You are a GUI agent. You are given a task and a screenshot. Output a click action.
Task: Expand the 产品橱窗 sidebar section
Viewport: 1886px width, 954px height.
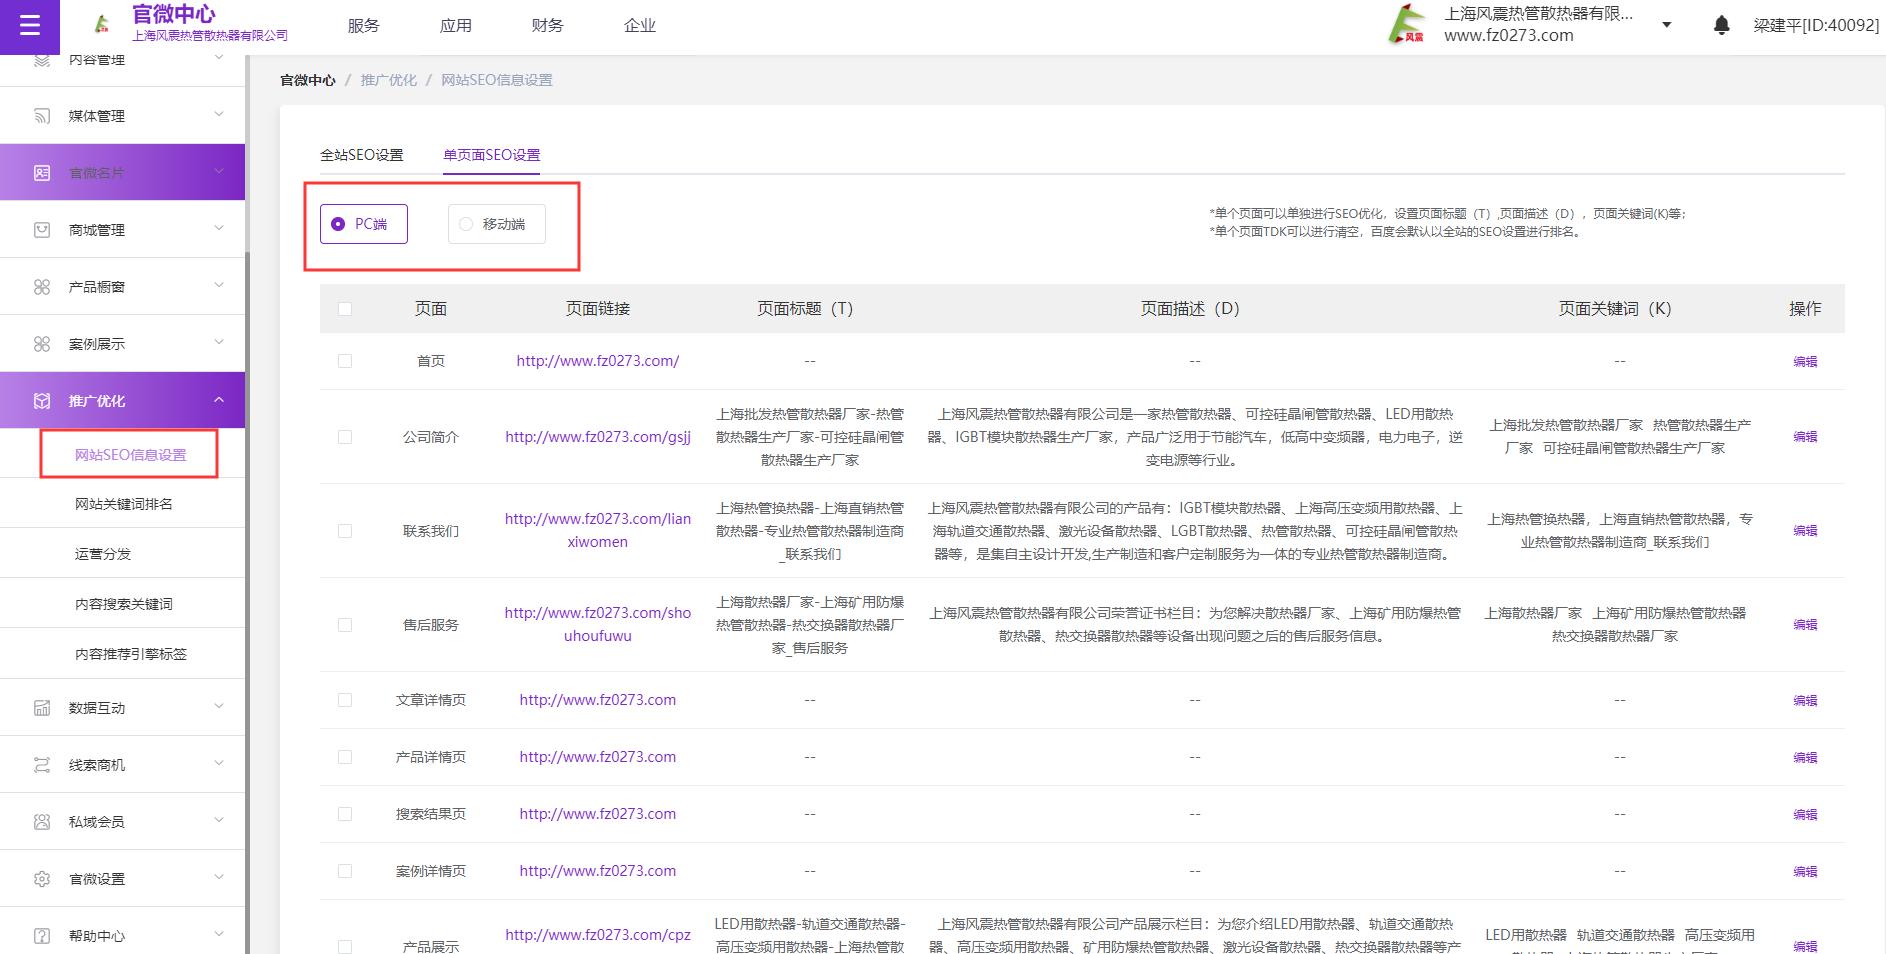click(219, 286)
